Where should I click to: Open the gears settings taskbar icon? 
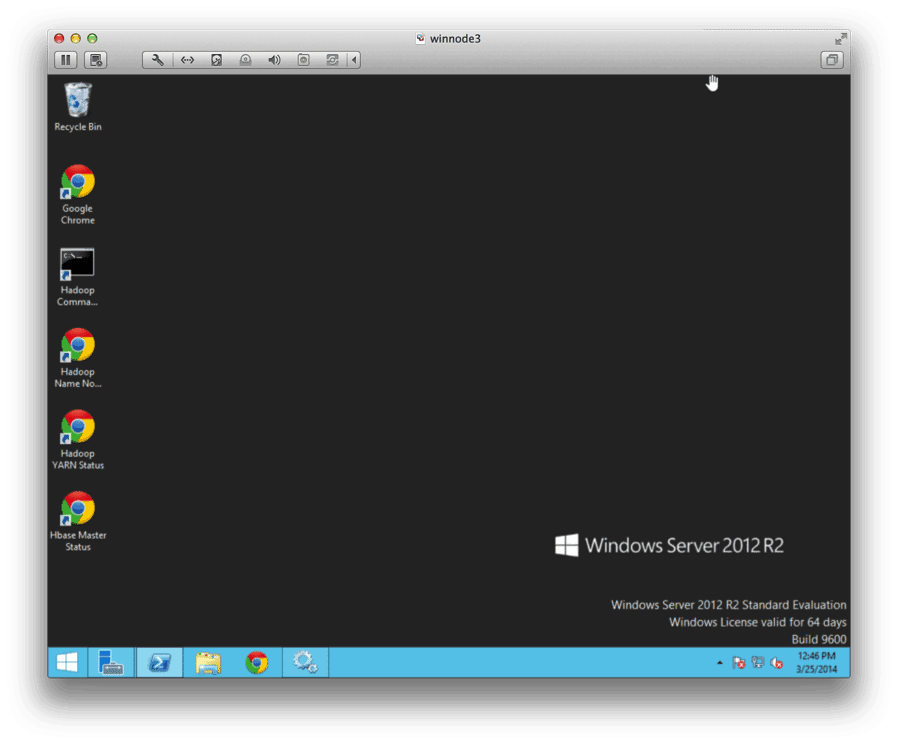click(305, 663)
